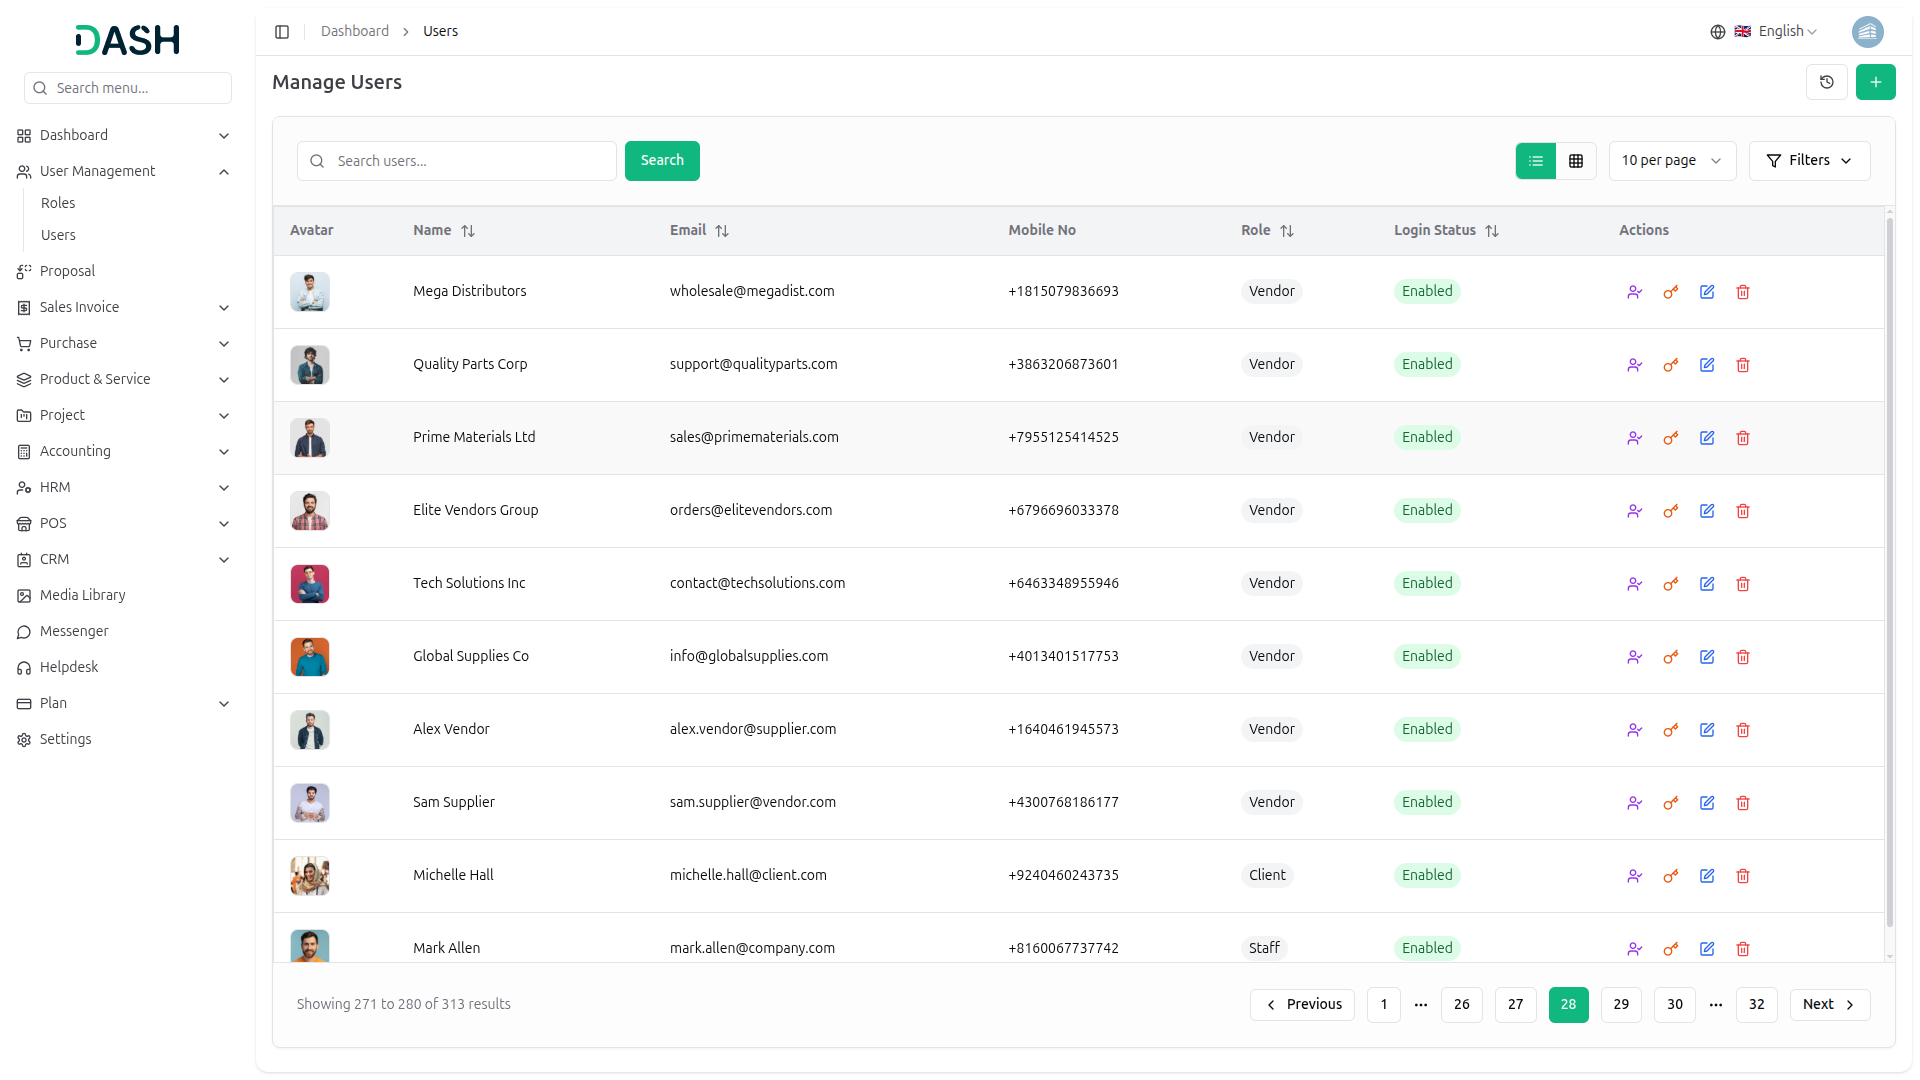Screen dimensions: 1920x1080
Task: Switch to list view
Action: tap(1535, 161)
